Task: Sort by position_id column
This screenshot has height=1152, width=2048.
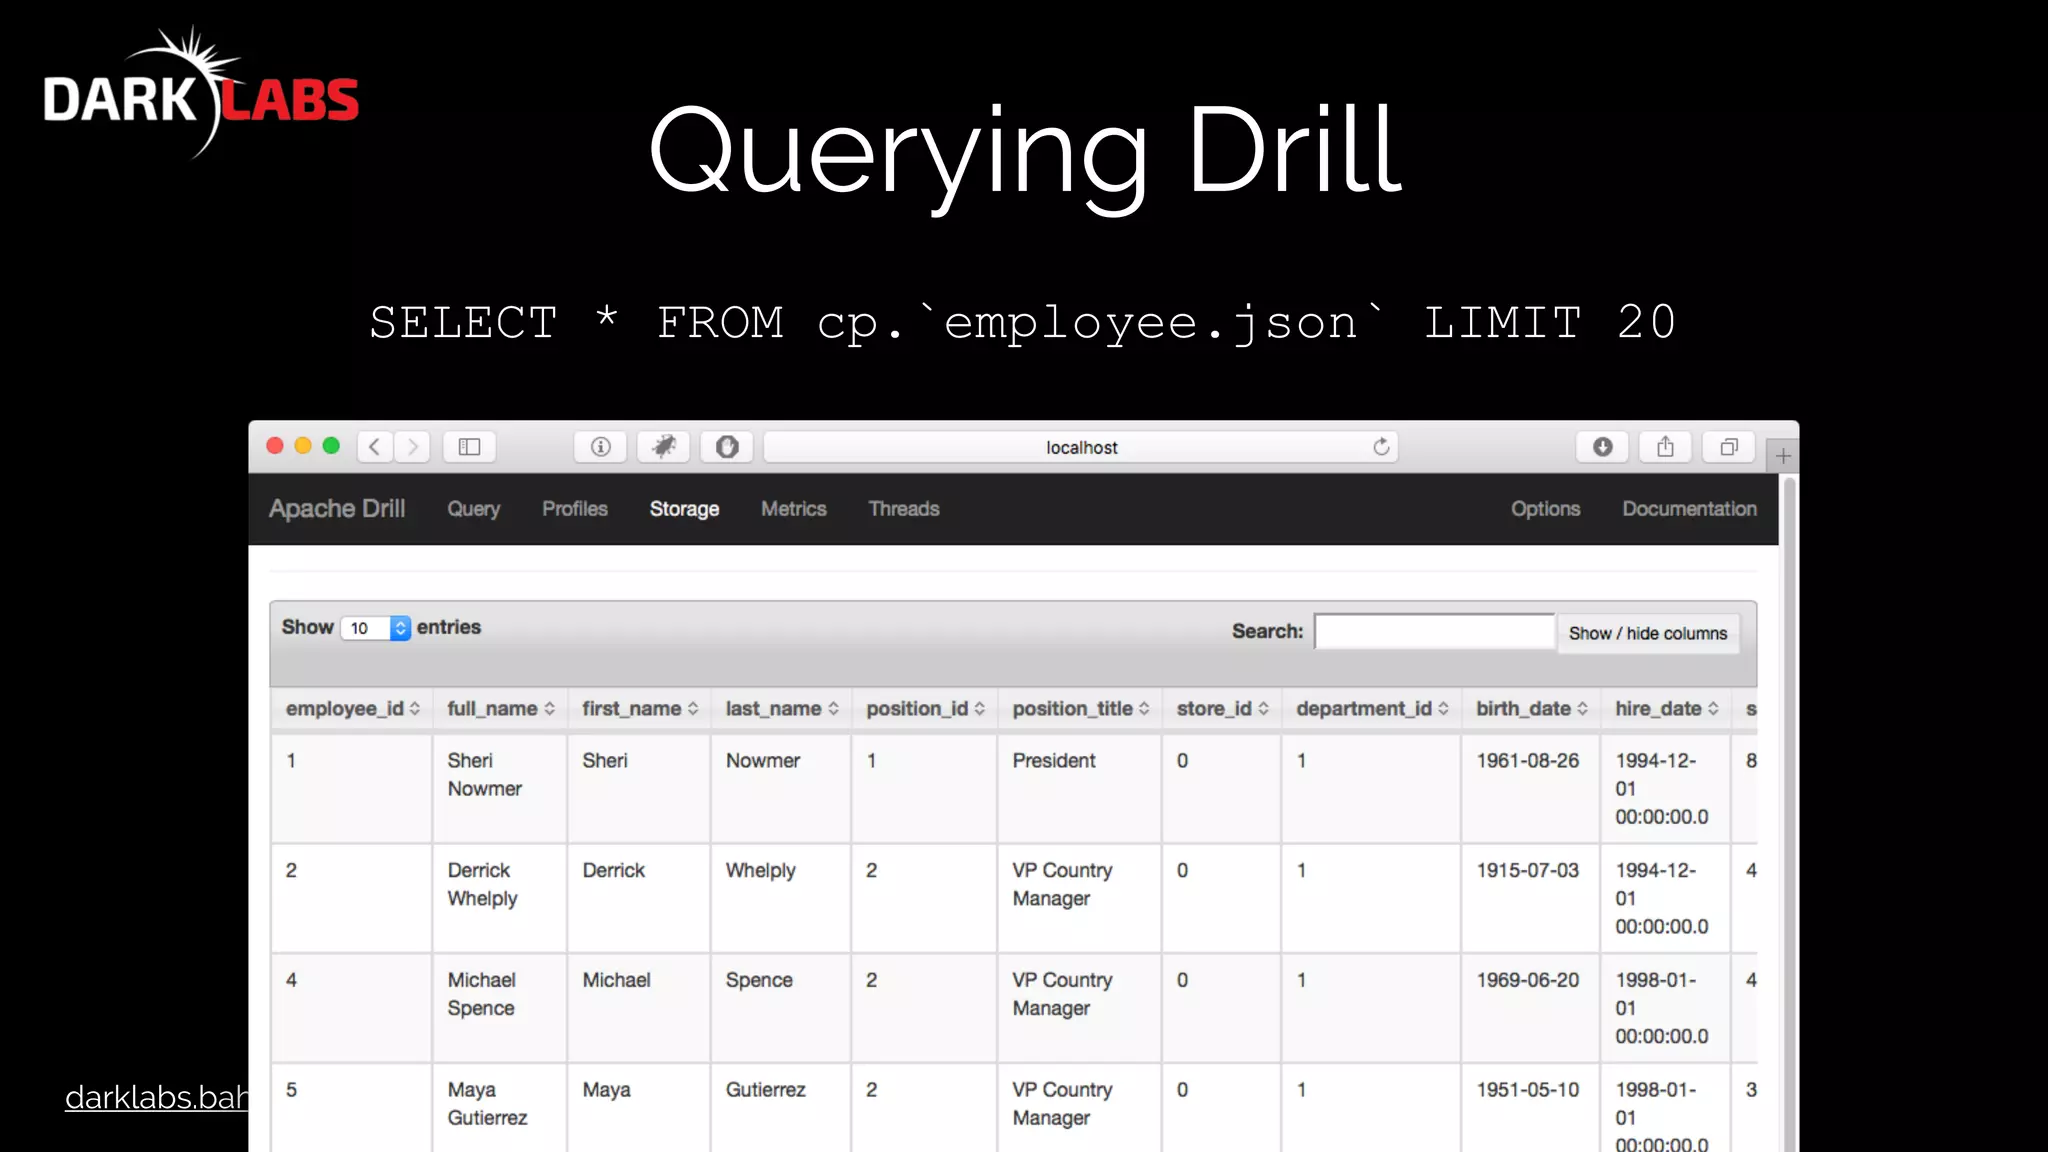Action: pos(924,709)
